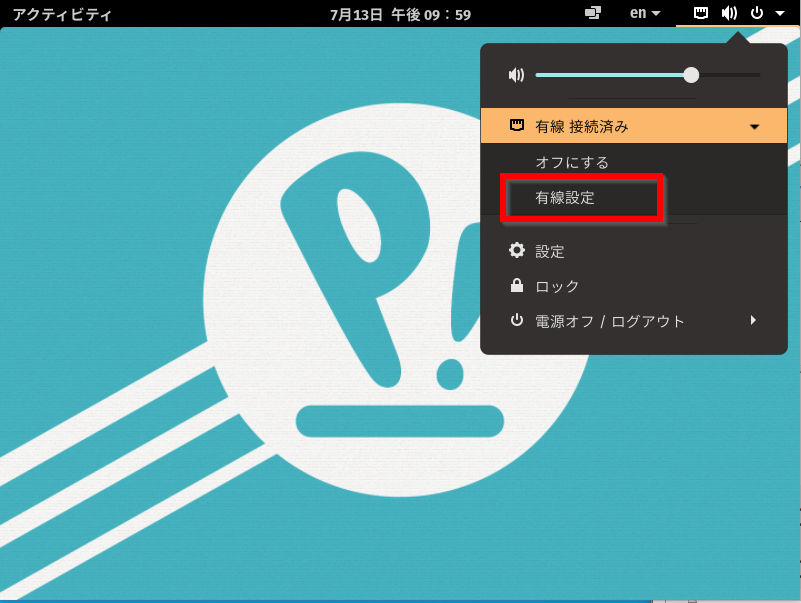The height and width of the screenshot is (603, 801).
Task: Click the dropdown triangle on 有線 接続済み row
Action: coord(754,127)
